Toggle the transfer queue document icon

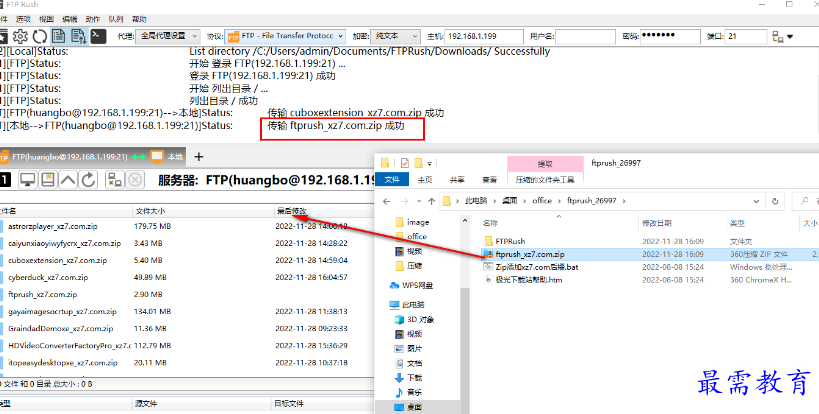78,37
